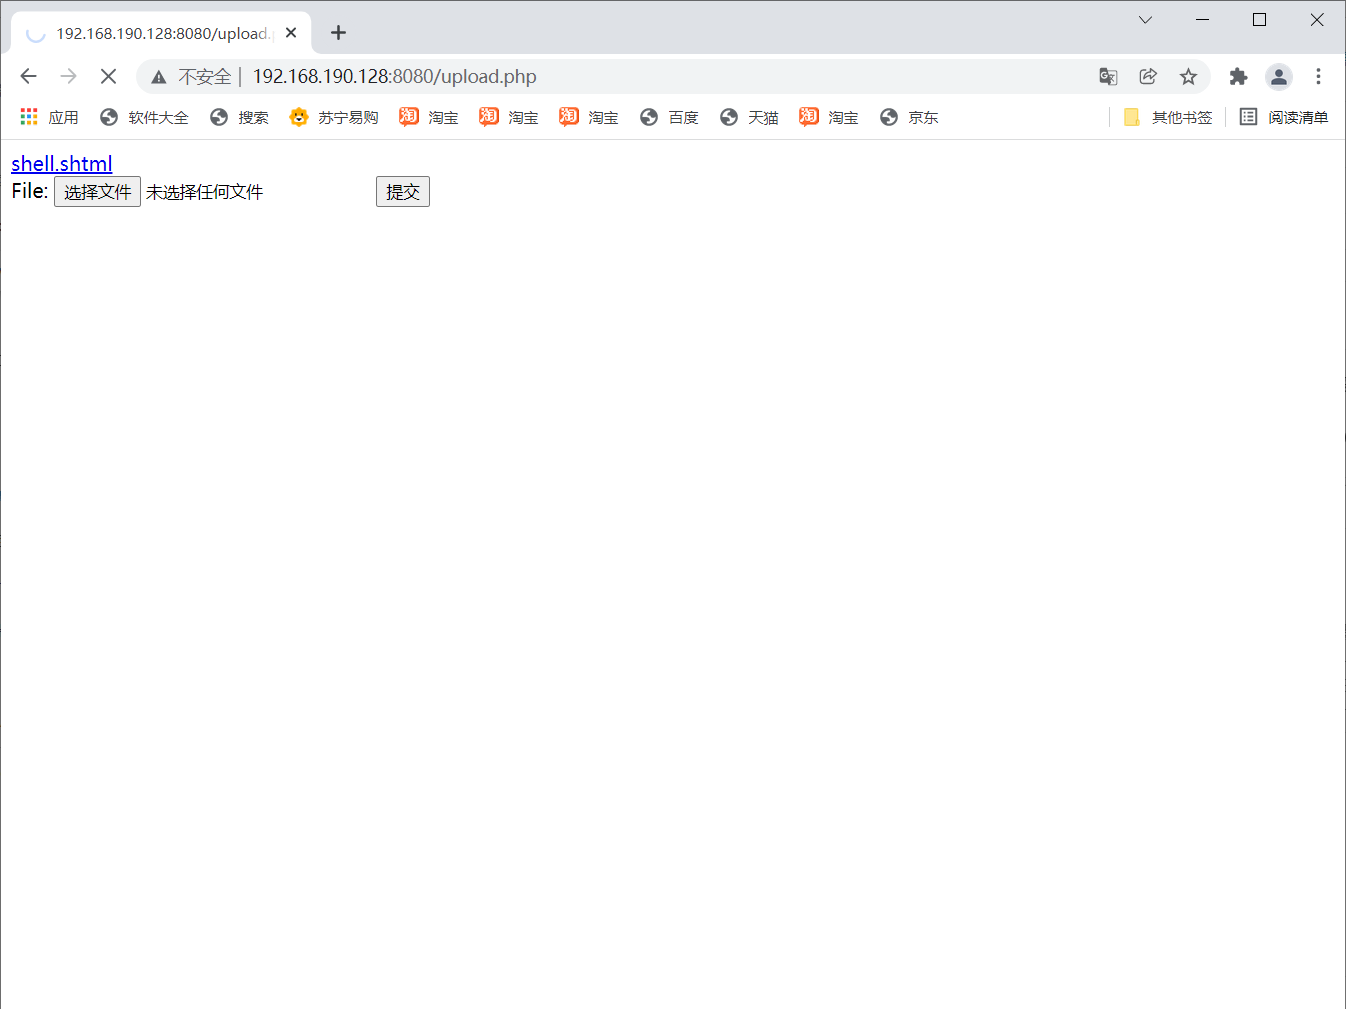Click the 提交 submit button
This screenshot has height=1009, width=1346.
coord(403,192)
